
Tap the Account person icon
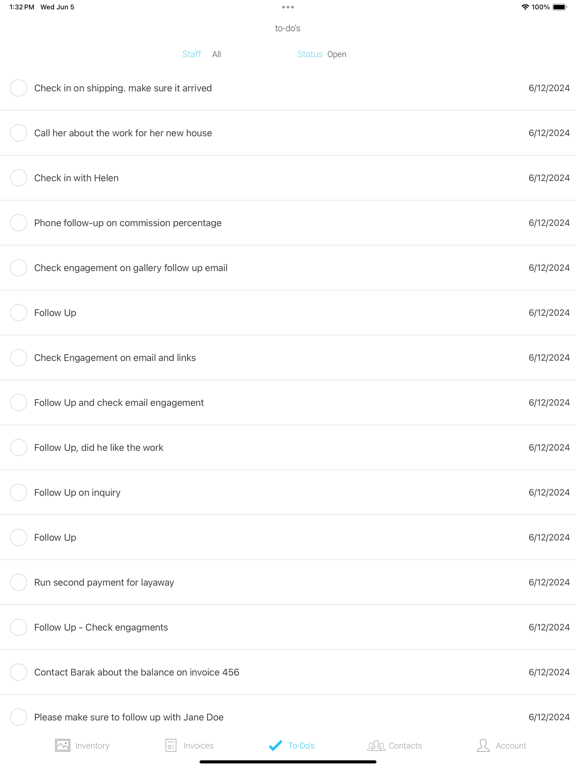[483, 745]
